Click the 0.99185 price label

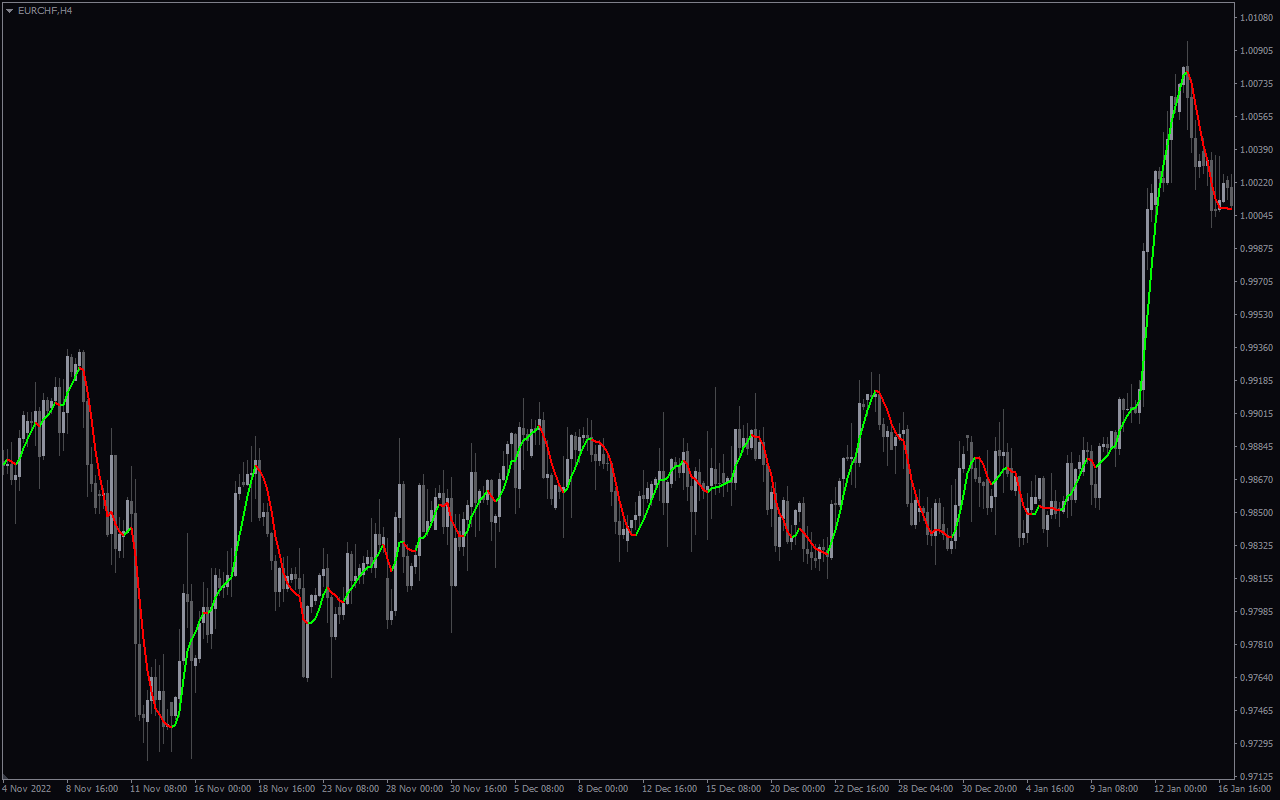tap(1257, 380)
